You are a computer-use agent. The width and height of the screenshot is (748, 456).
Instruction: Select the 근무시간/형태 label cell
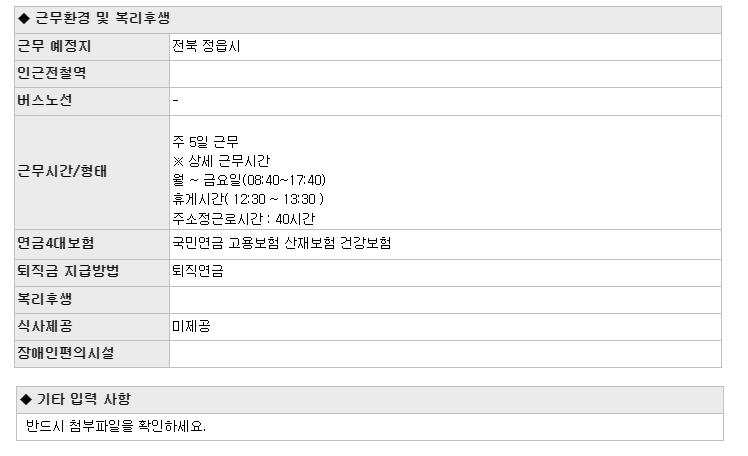(x=92, y=172)
